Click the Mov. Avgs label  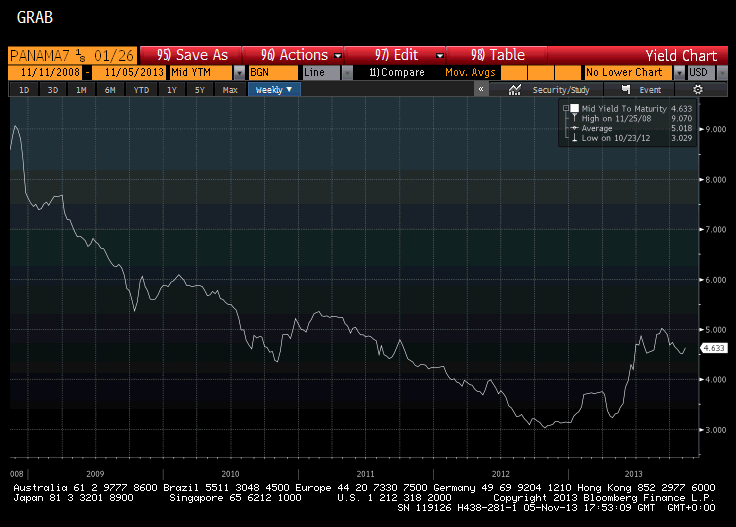tap(470, 73)
